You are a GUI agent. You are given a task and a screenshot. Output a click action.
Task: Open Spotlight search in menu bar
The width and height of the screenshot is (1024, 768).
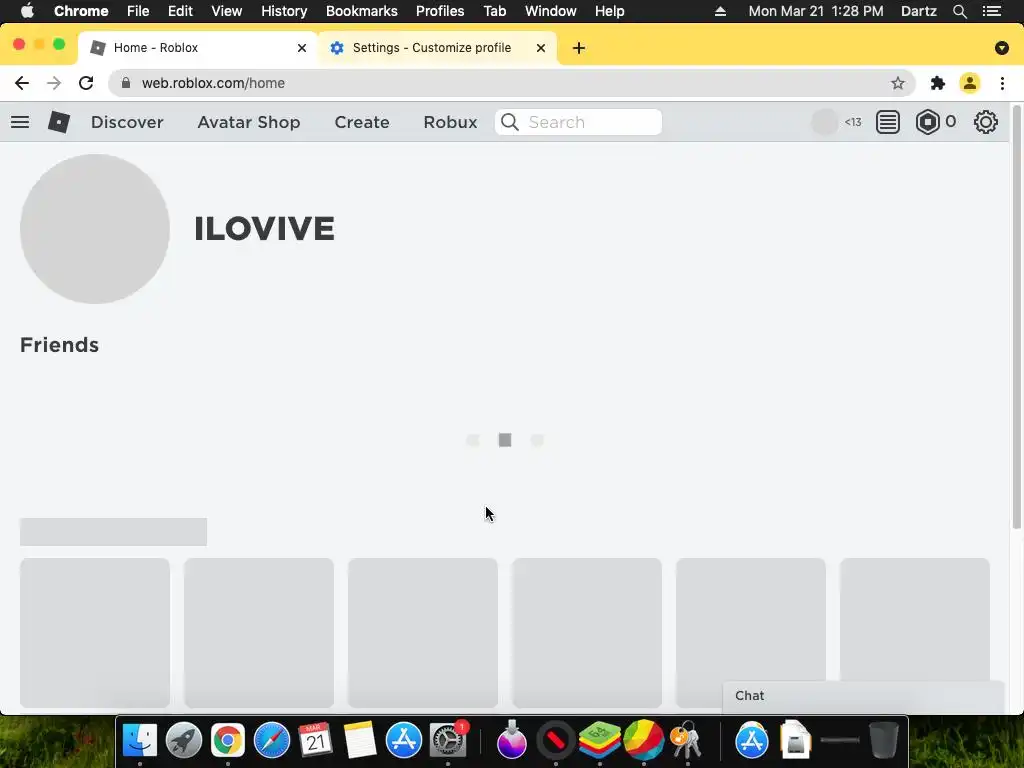click(960, 11)
